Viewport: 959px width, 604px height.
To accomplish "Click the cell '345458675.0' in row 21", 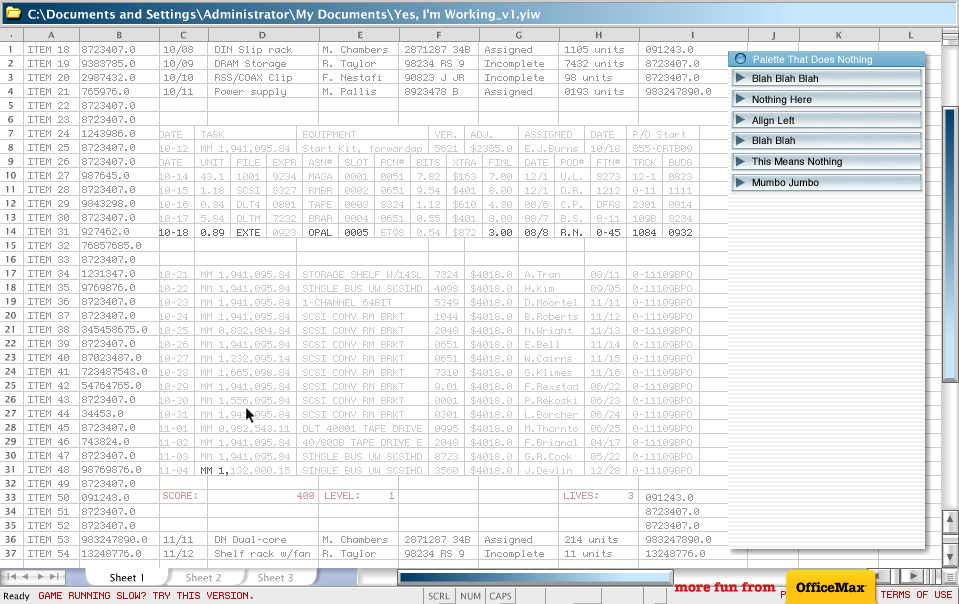I will tap(119, 330).
